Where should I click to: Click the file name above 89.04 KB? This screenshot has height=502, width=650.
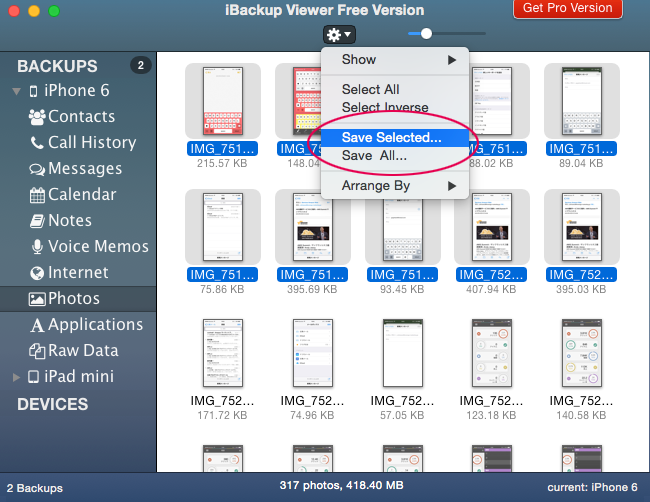pyautogui.click(x=581, y=149)
